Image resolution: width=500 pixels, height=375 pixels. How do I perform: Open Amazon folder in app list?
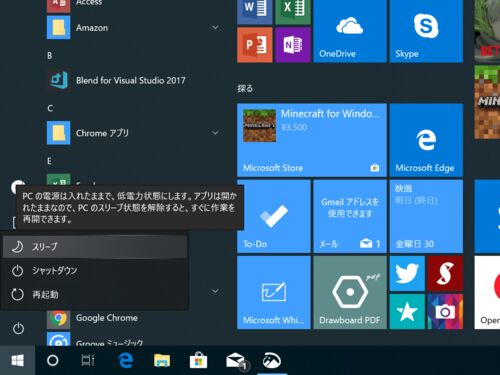pos(133,27)
